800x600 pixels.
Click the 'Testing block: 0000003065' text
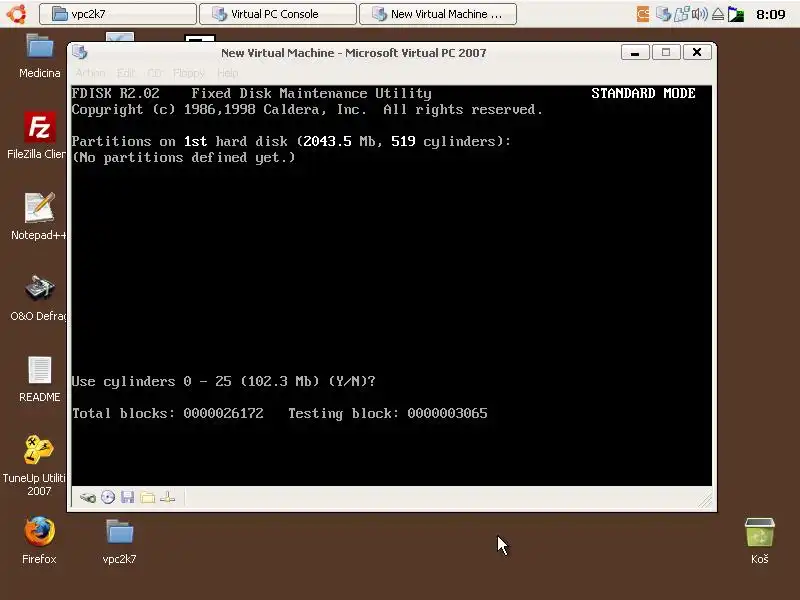388,413
